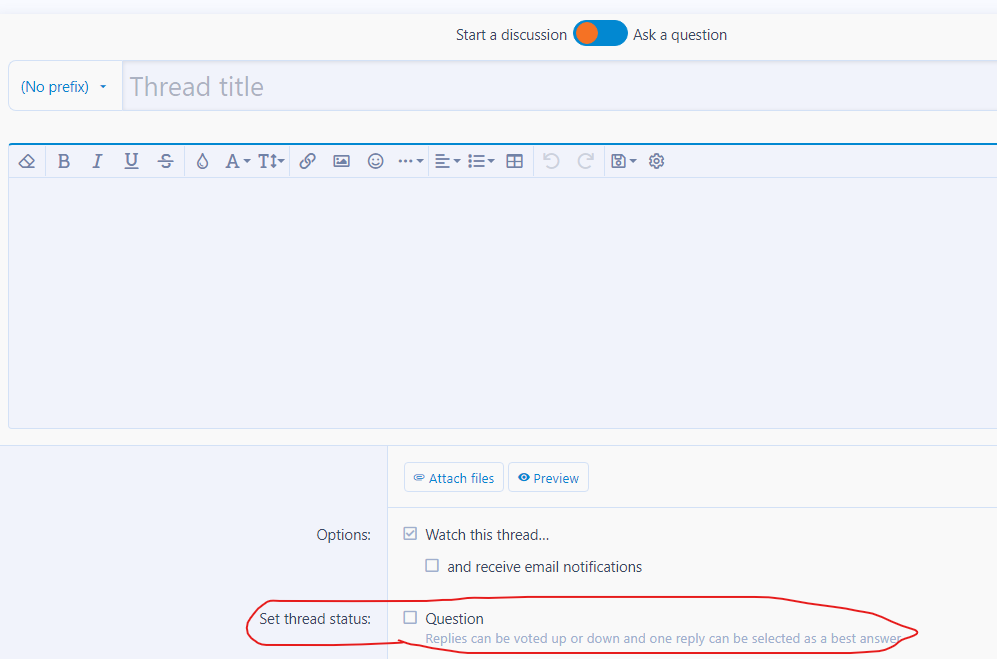Click the Remove formatting eraser icon

[x=27, y=162]
